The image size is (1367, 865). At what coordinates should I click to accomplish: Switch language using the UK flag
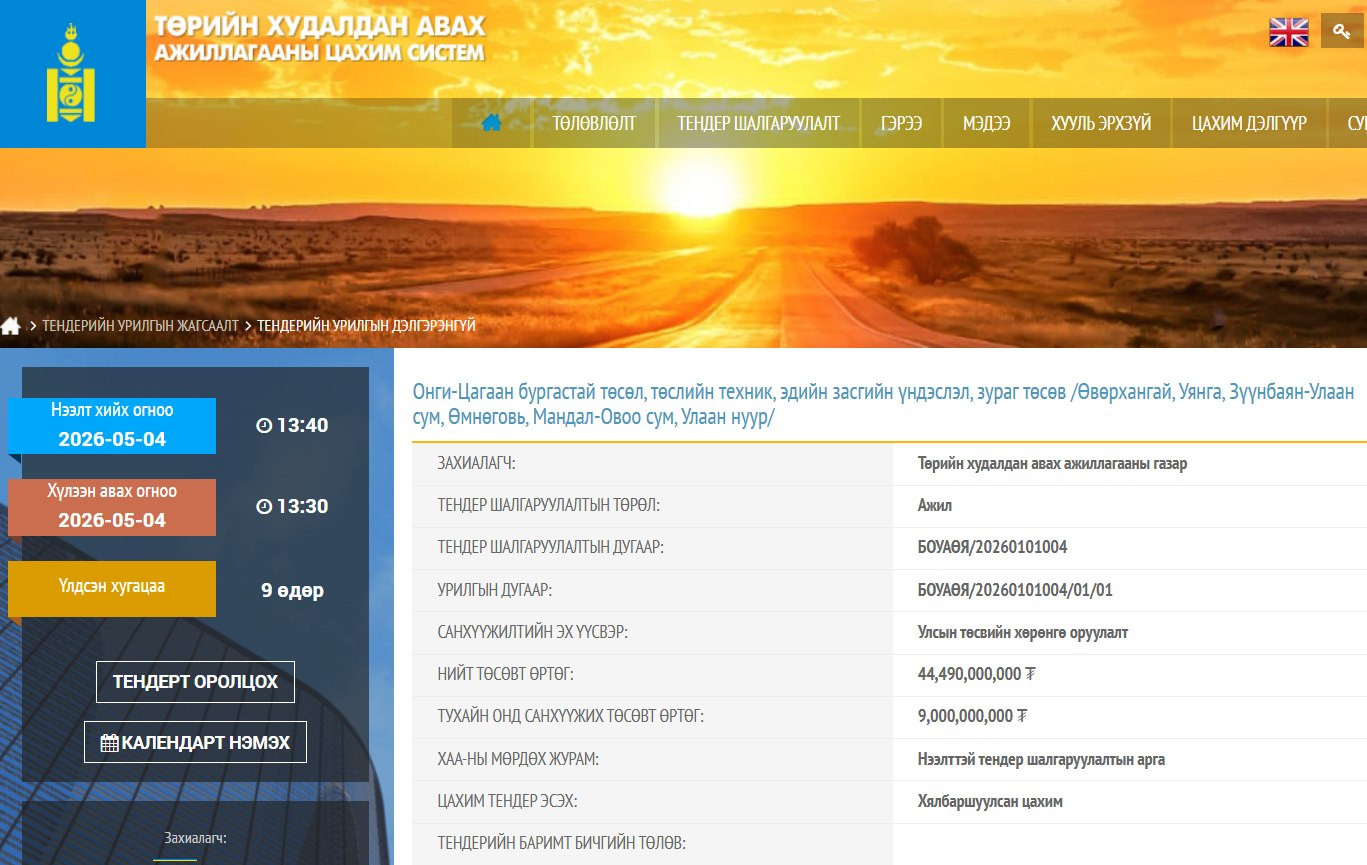(x=1288, y=32)
